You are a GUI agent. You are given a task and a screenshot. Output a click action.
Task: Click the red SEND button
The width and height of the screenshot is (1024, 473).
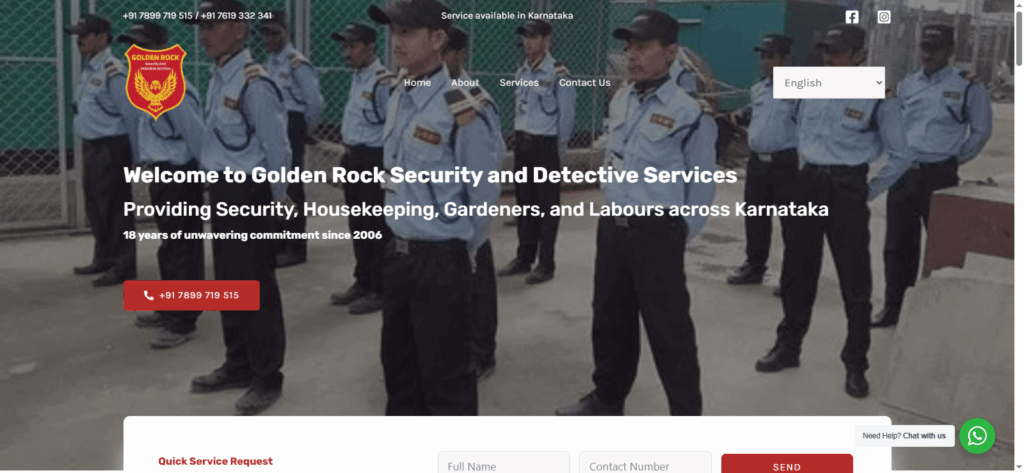(787, 466)
